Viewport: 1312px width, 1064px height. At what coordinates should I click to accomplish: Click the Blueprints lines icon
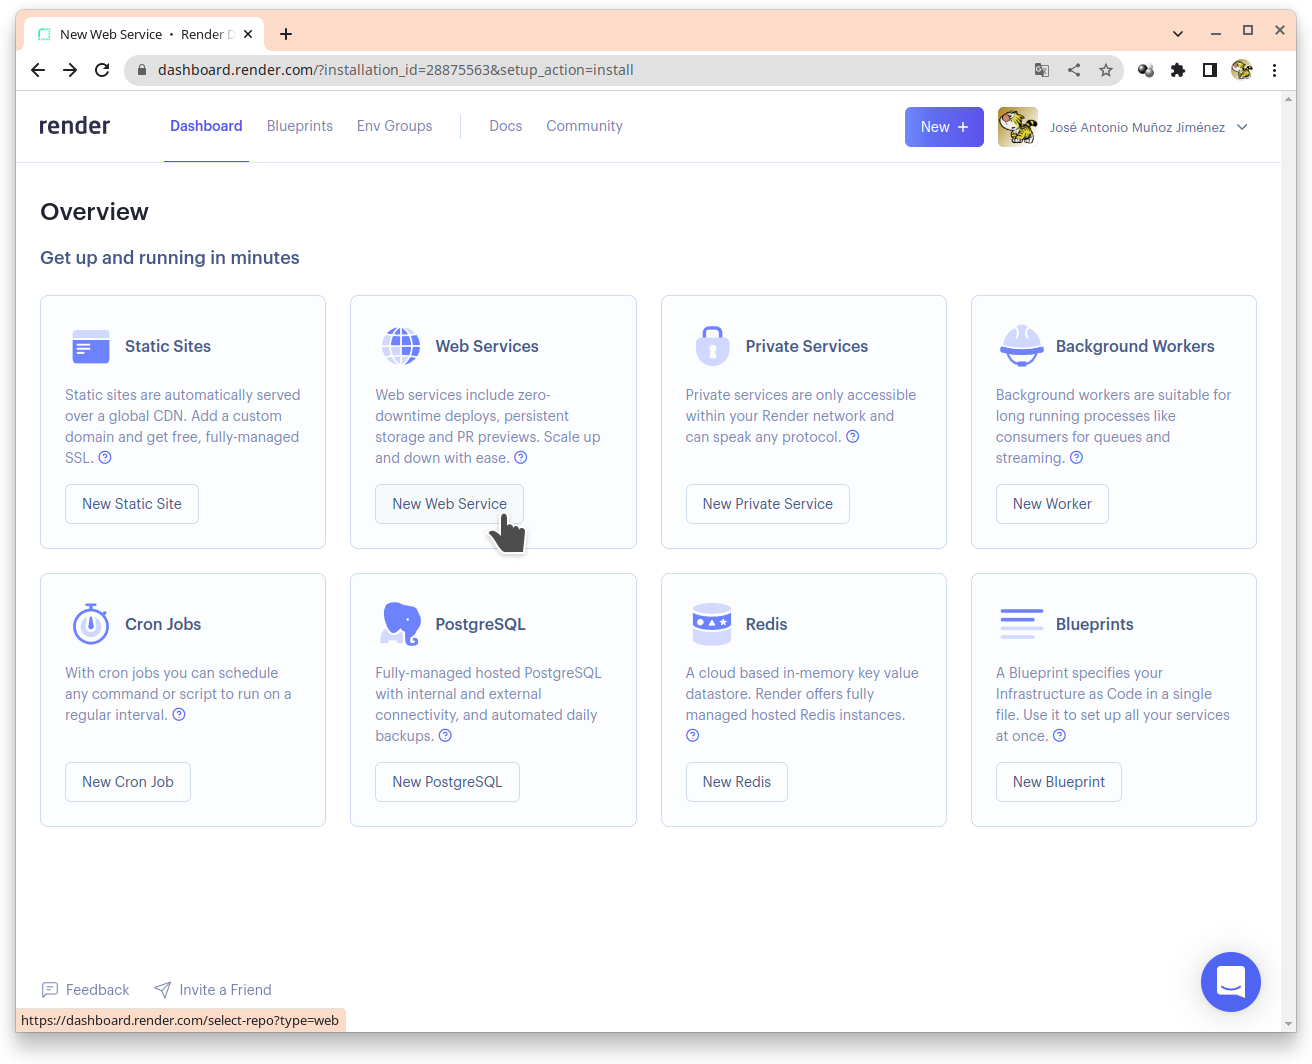1022,624
